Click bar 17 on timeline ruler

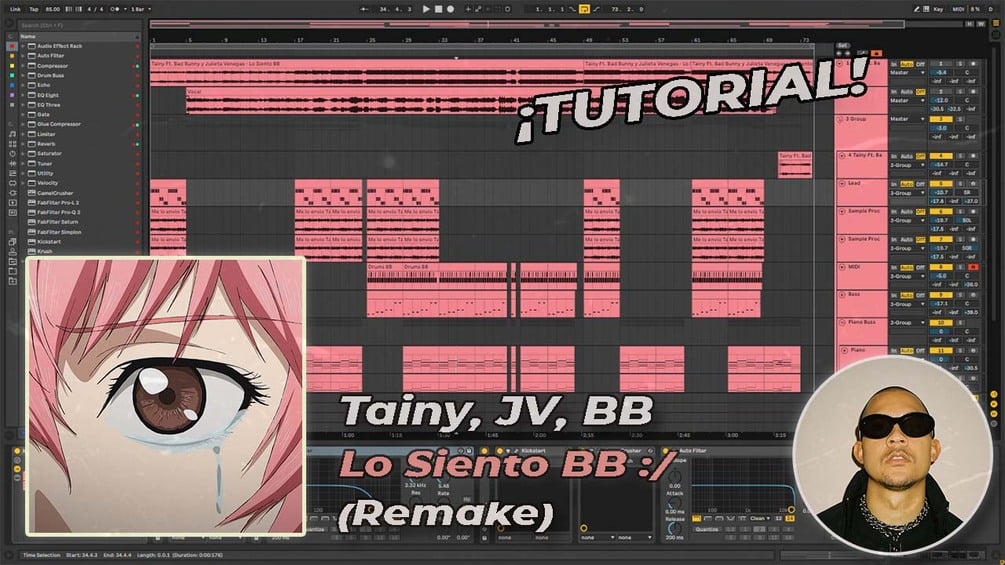point(299,40)
